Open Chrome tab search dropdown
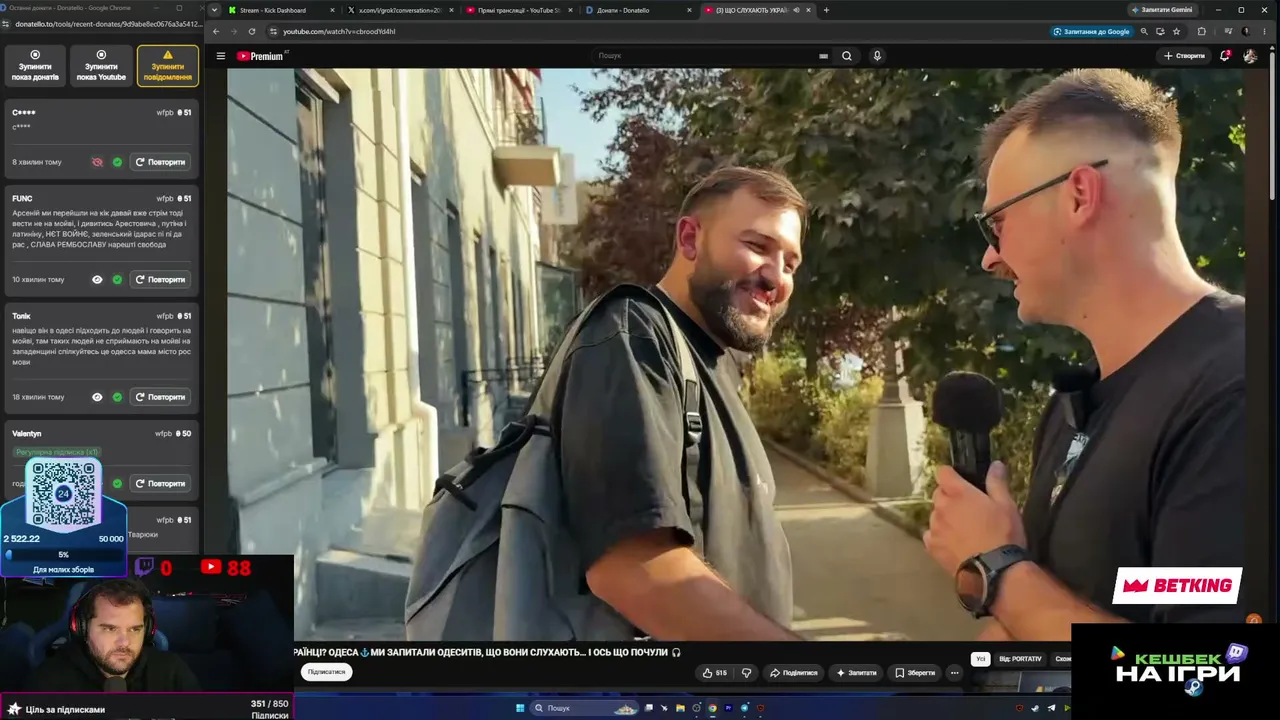The width and height of the screenshot is (1280, 720). coord(215,10)
